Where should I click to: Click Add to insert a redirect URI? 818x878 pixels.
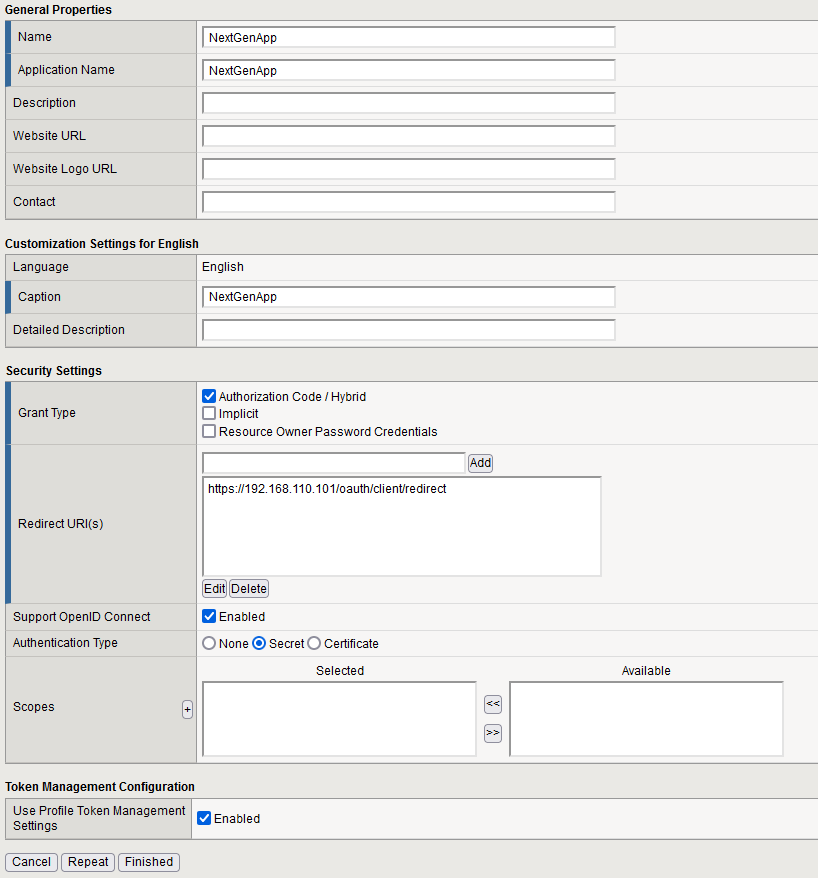pos(479,462)
